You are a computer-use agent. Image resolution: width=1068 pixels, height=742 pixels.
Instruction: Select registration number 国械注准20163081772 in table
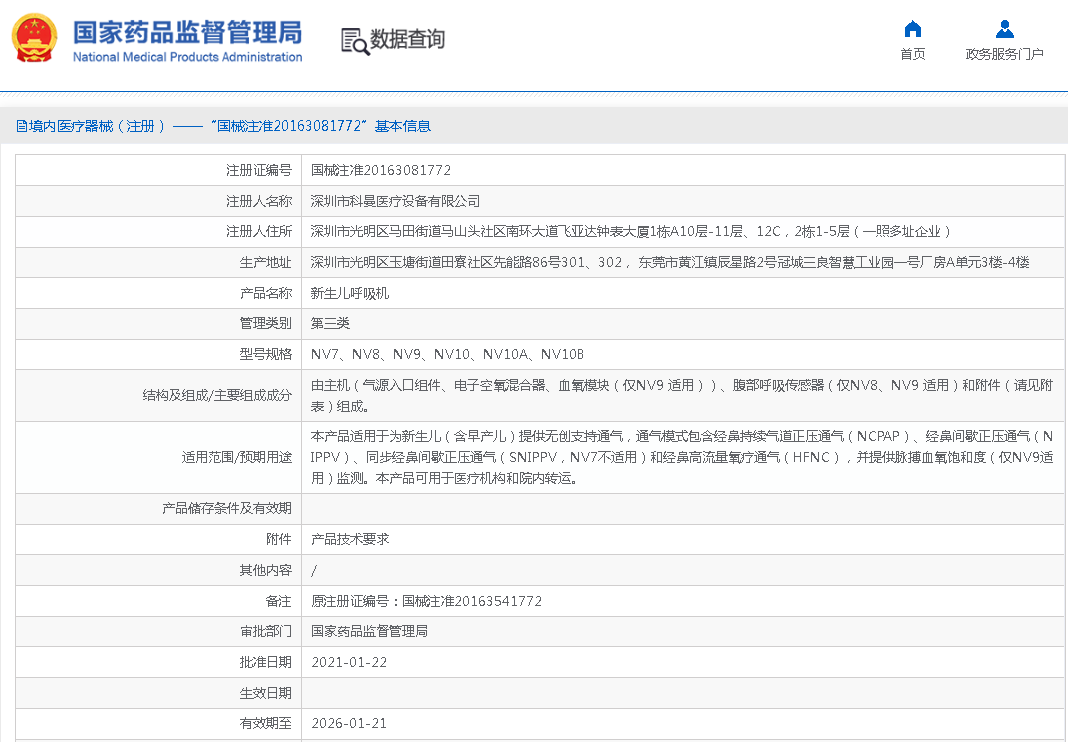(381, 171)
